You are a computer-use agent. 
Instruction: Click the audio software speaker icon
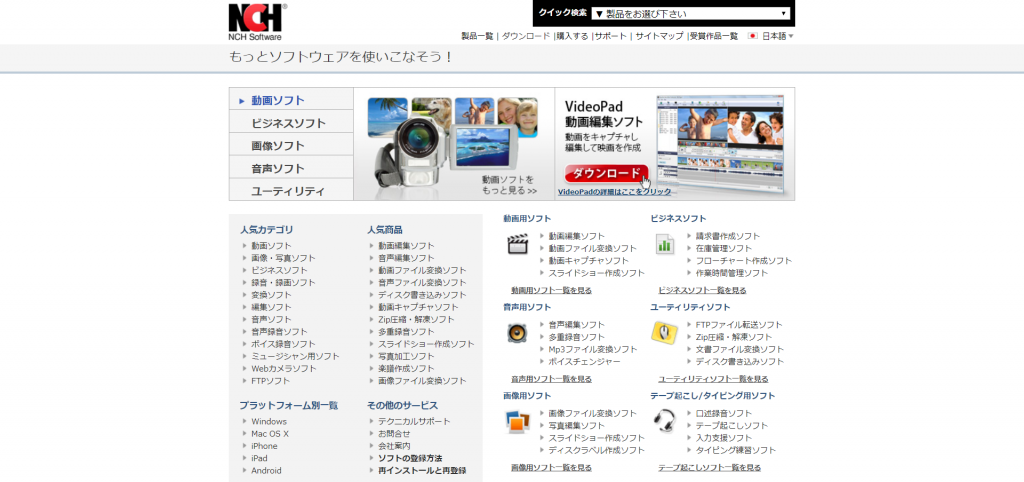point(516,333)
